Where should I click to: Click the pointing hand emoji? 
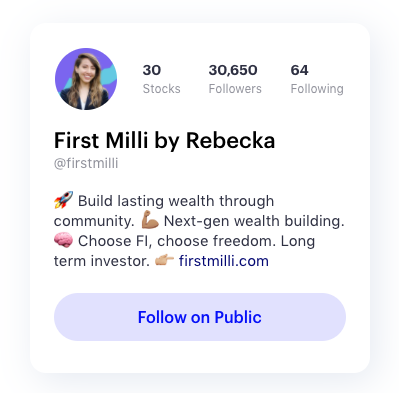point(164,260)
